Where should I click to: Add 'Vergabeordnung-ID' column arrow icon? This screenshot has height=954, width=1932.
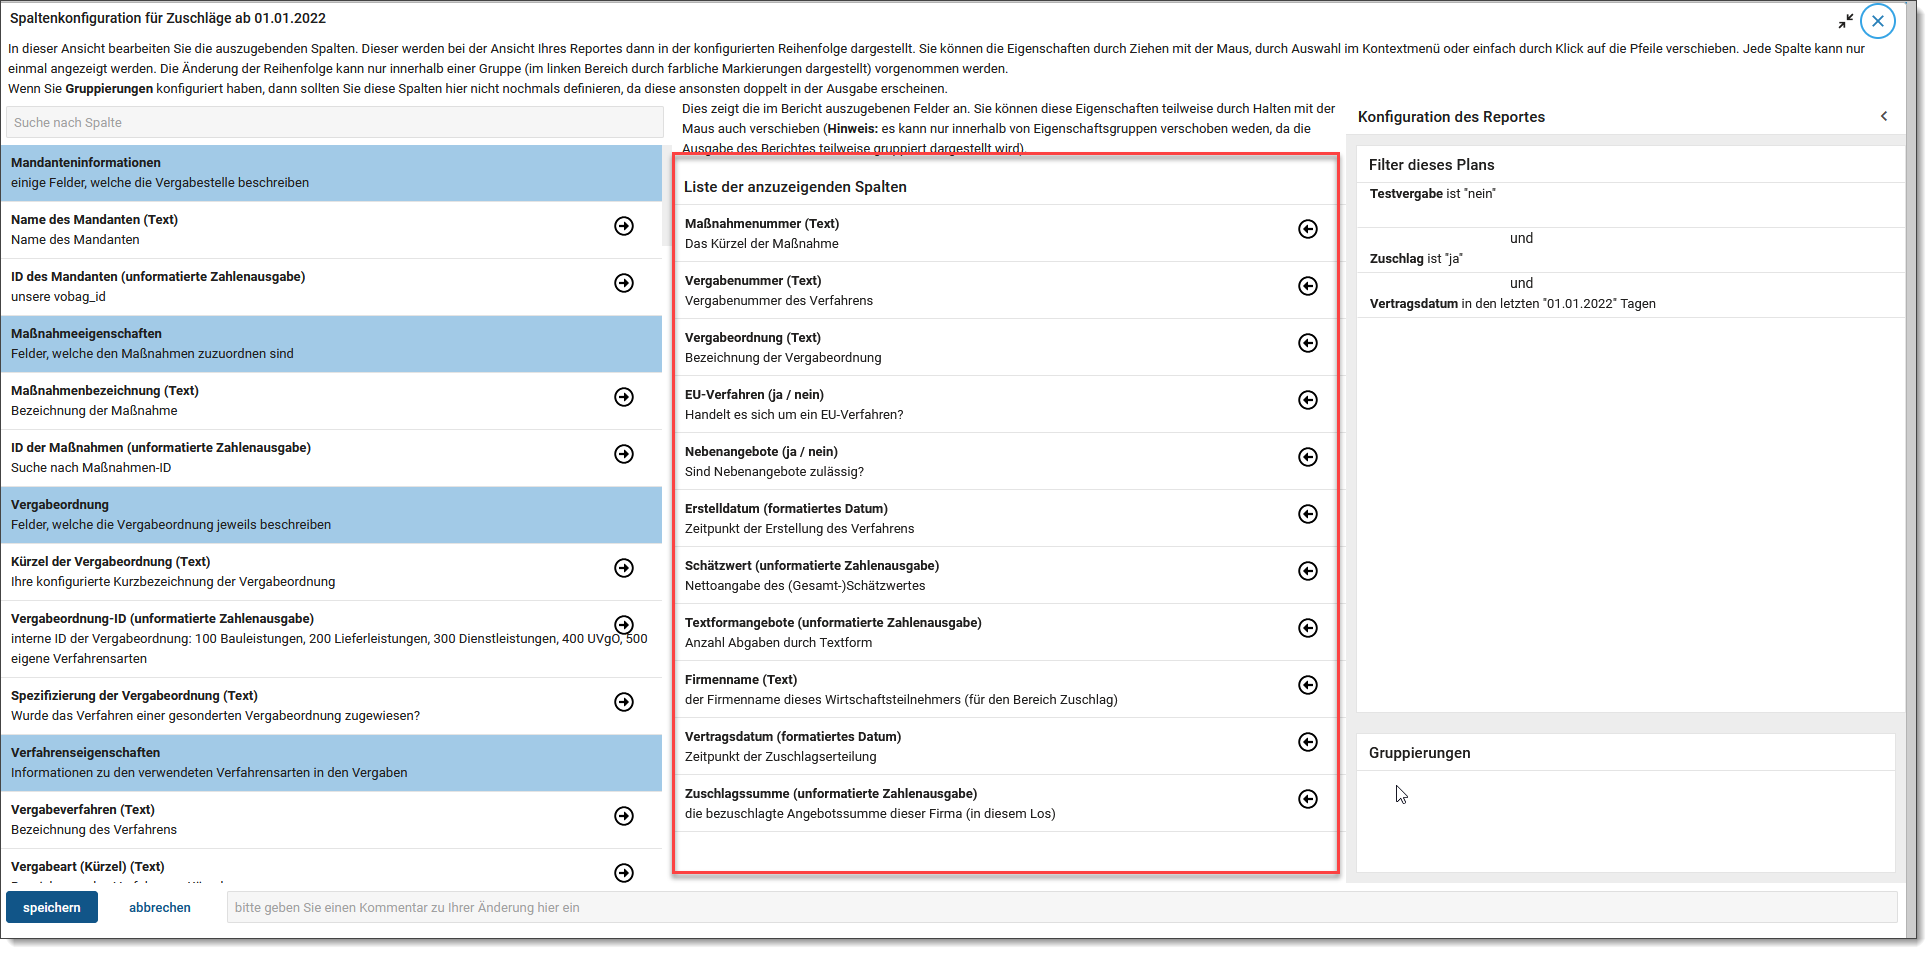[x=624, y=625]
